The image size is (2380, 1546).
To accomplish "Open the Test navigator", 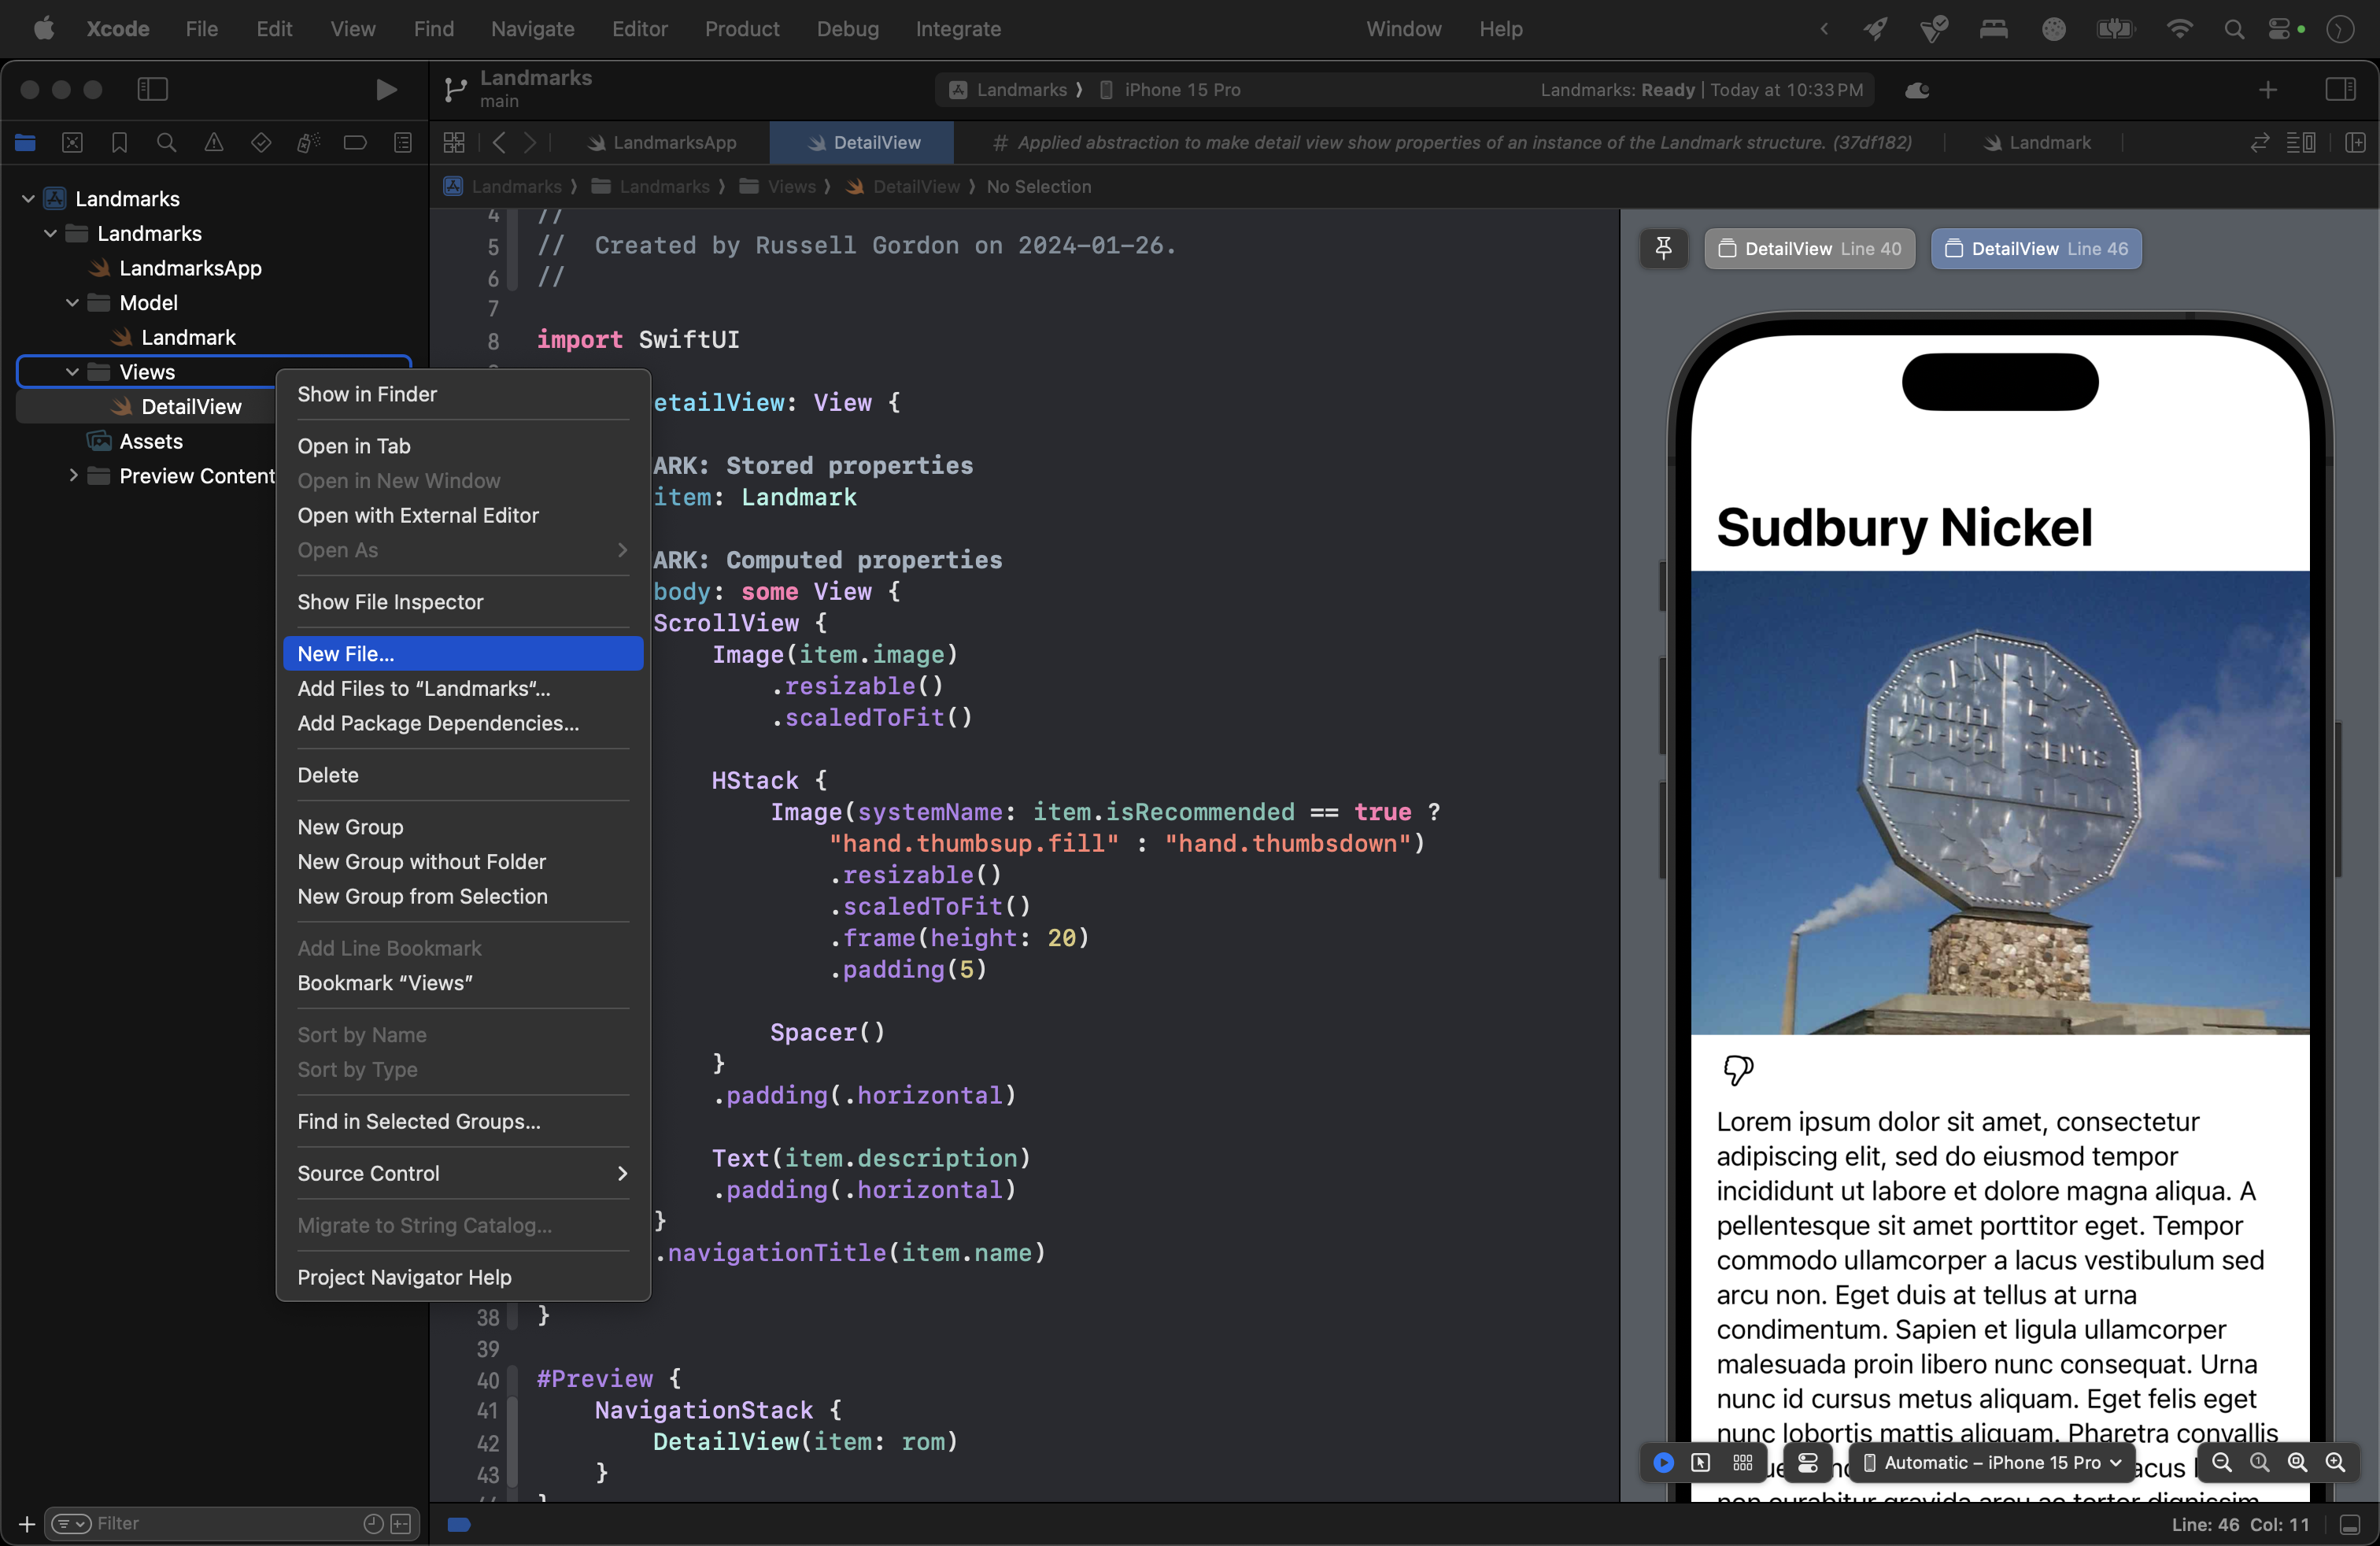I will point(261,142).
